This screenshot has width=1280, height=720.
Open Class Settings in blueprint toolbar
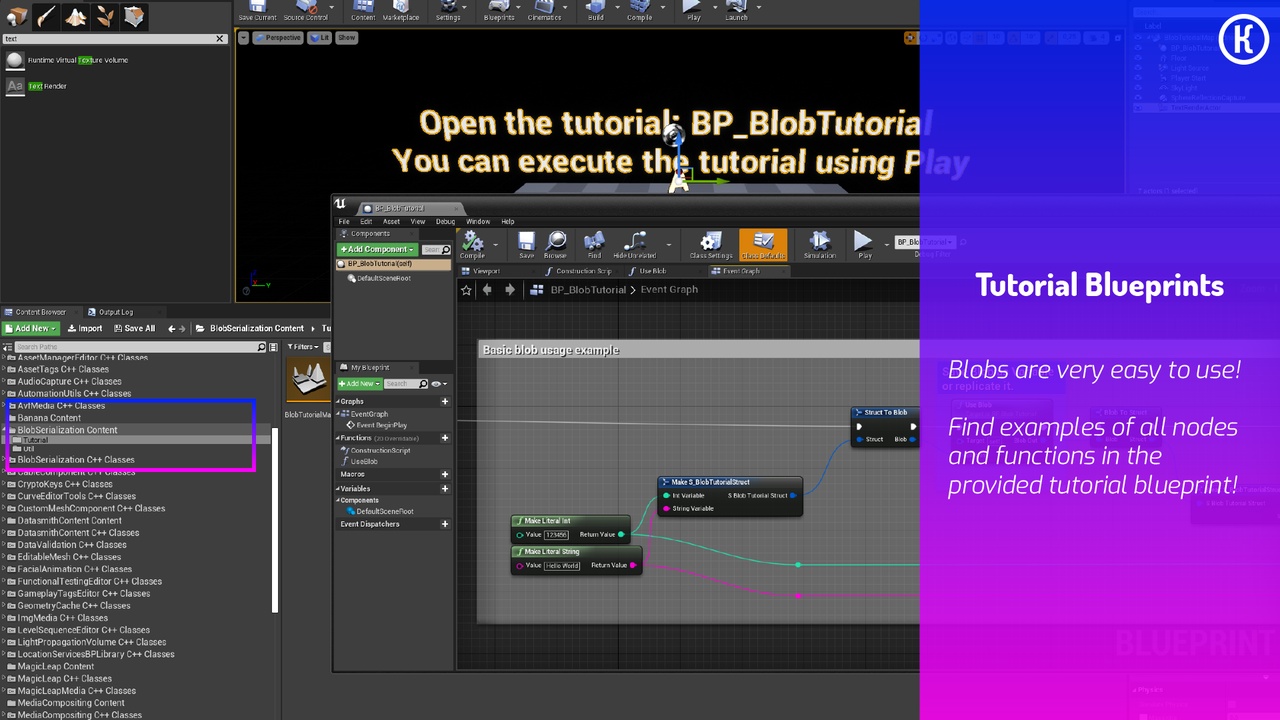point(711,243)
